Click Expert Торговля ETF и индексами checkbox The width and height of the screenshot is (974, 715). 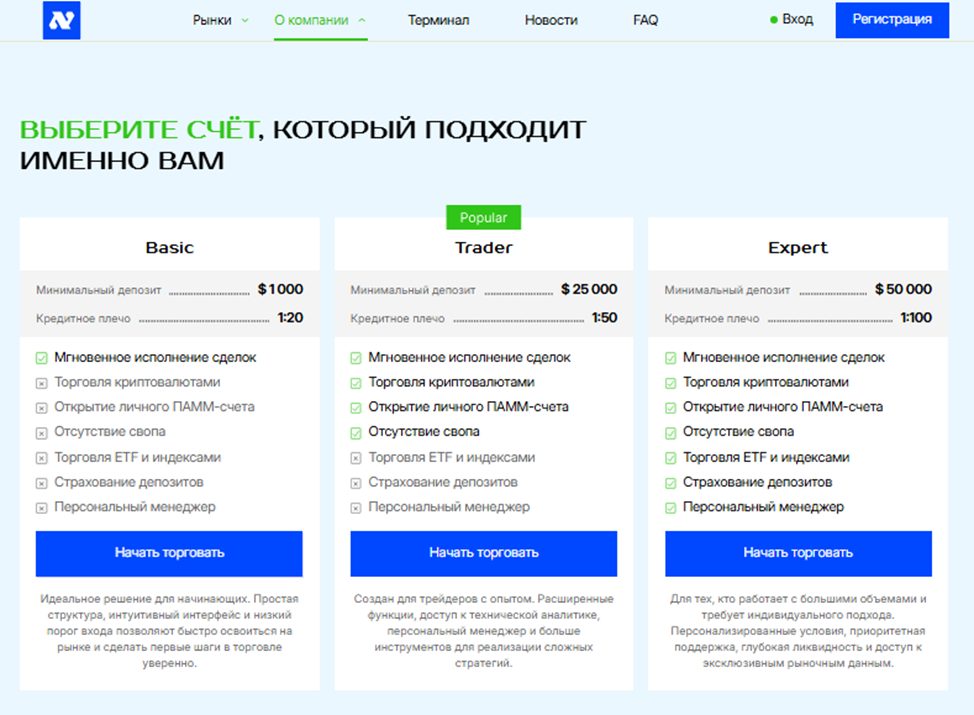[671, 458]
